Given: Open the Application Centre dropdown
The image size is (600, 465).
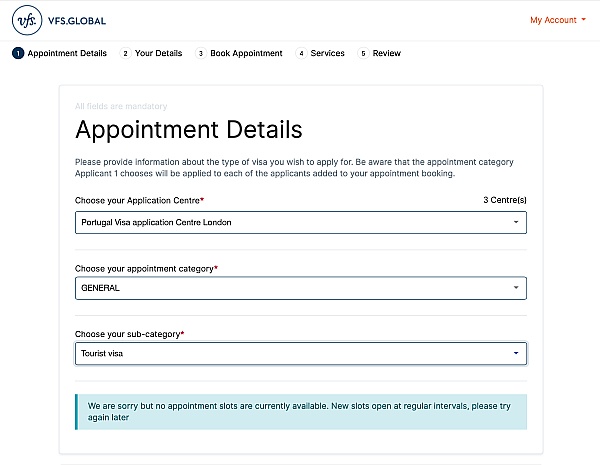Looking at the screenshot, I should (x=301, y=222).
